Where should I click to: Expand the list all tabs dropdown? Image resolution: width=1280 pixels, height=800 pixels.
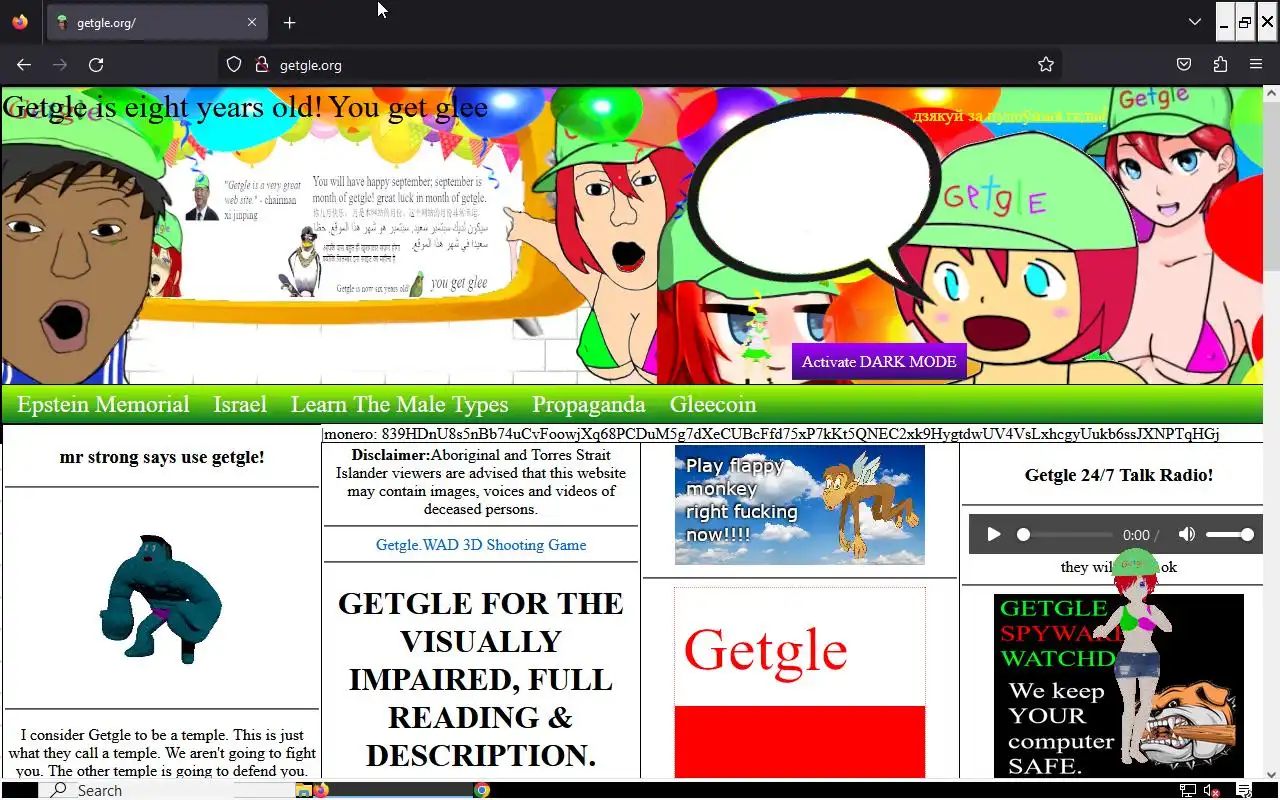pyautogui.click(x=1195, y=22)
